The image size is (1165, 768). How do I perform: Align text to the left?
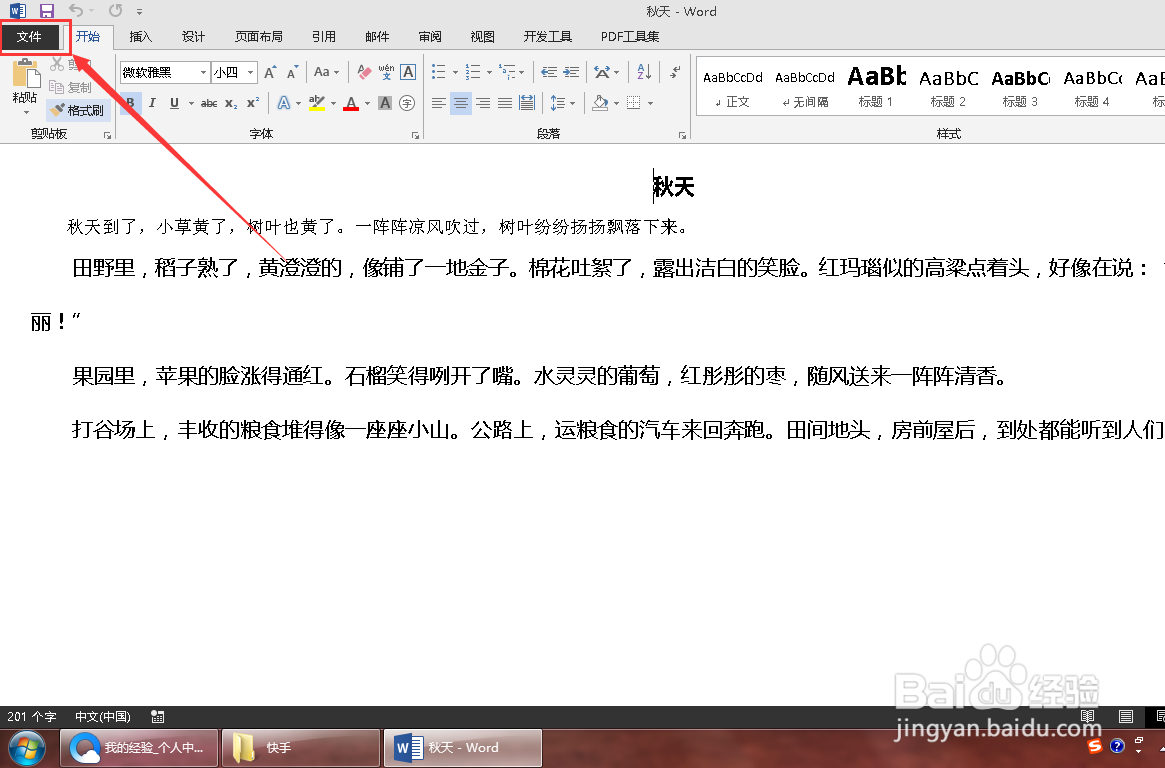pyautogui.click(x=439, y=103)
